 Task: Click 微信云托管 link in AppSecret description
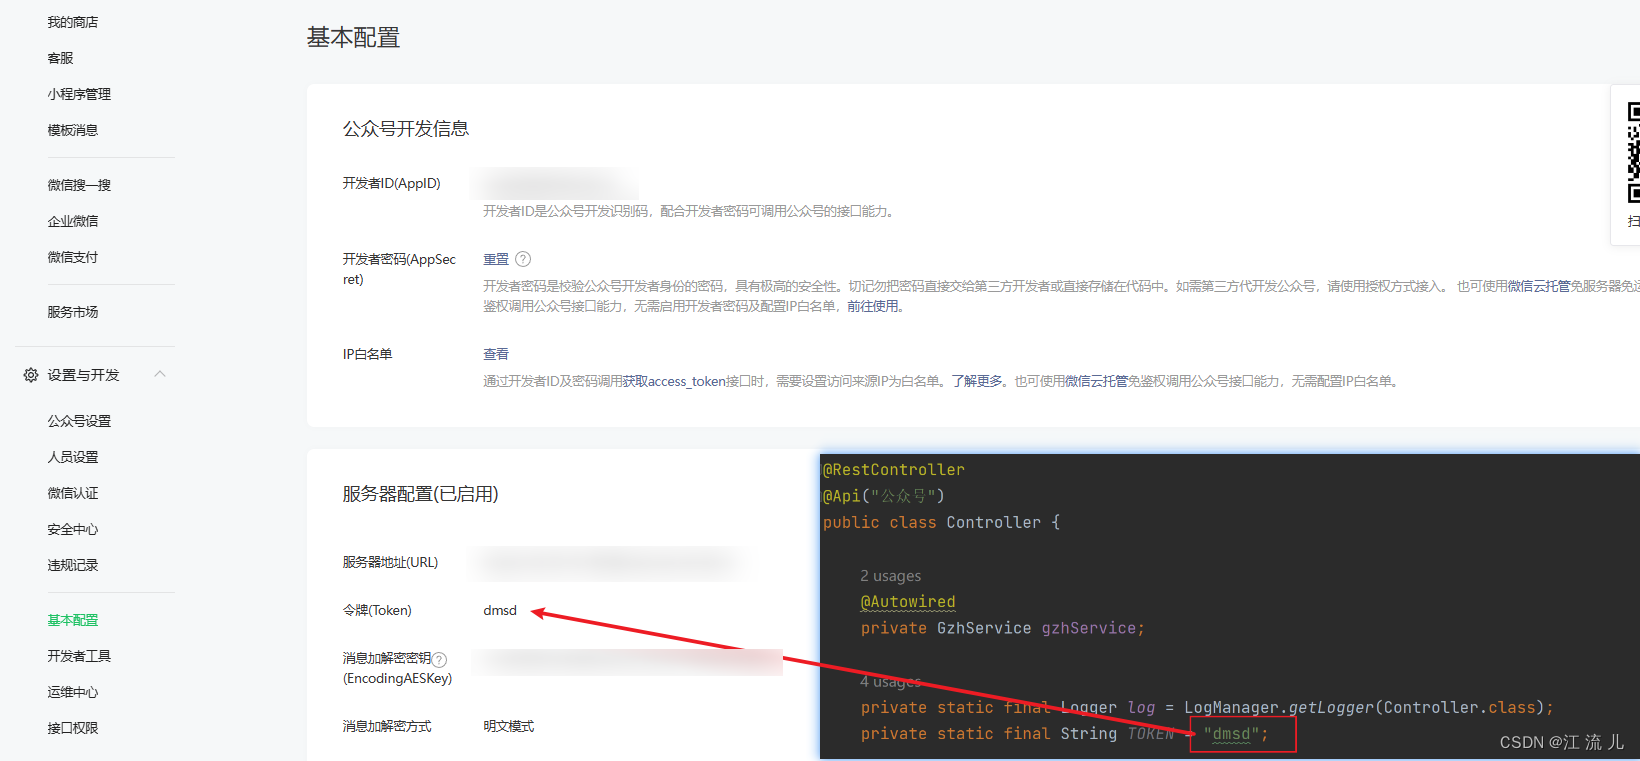[1539, 286]
